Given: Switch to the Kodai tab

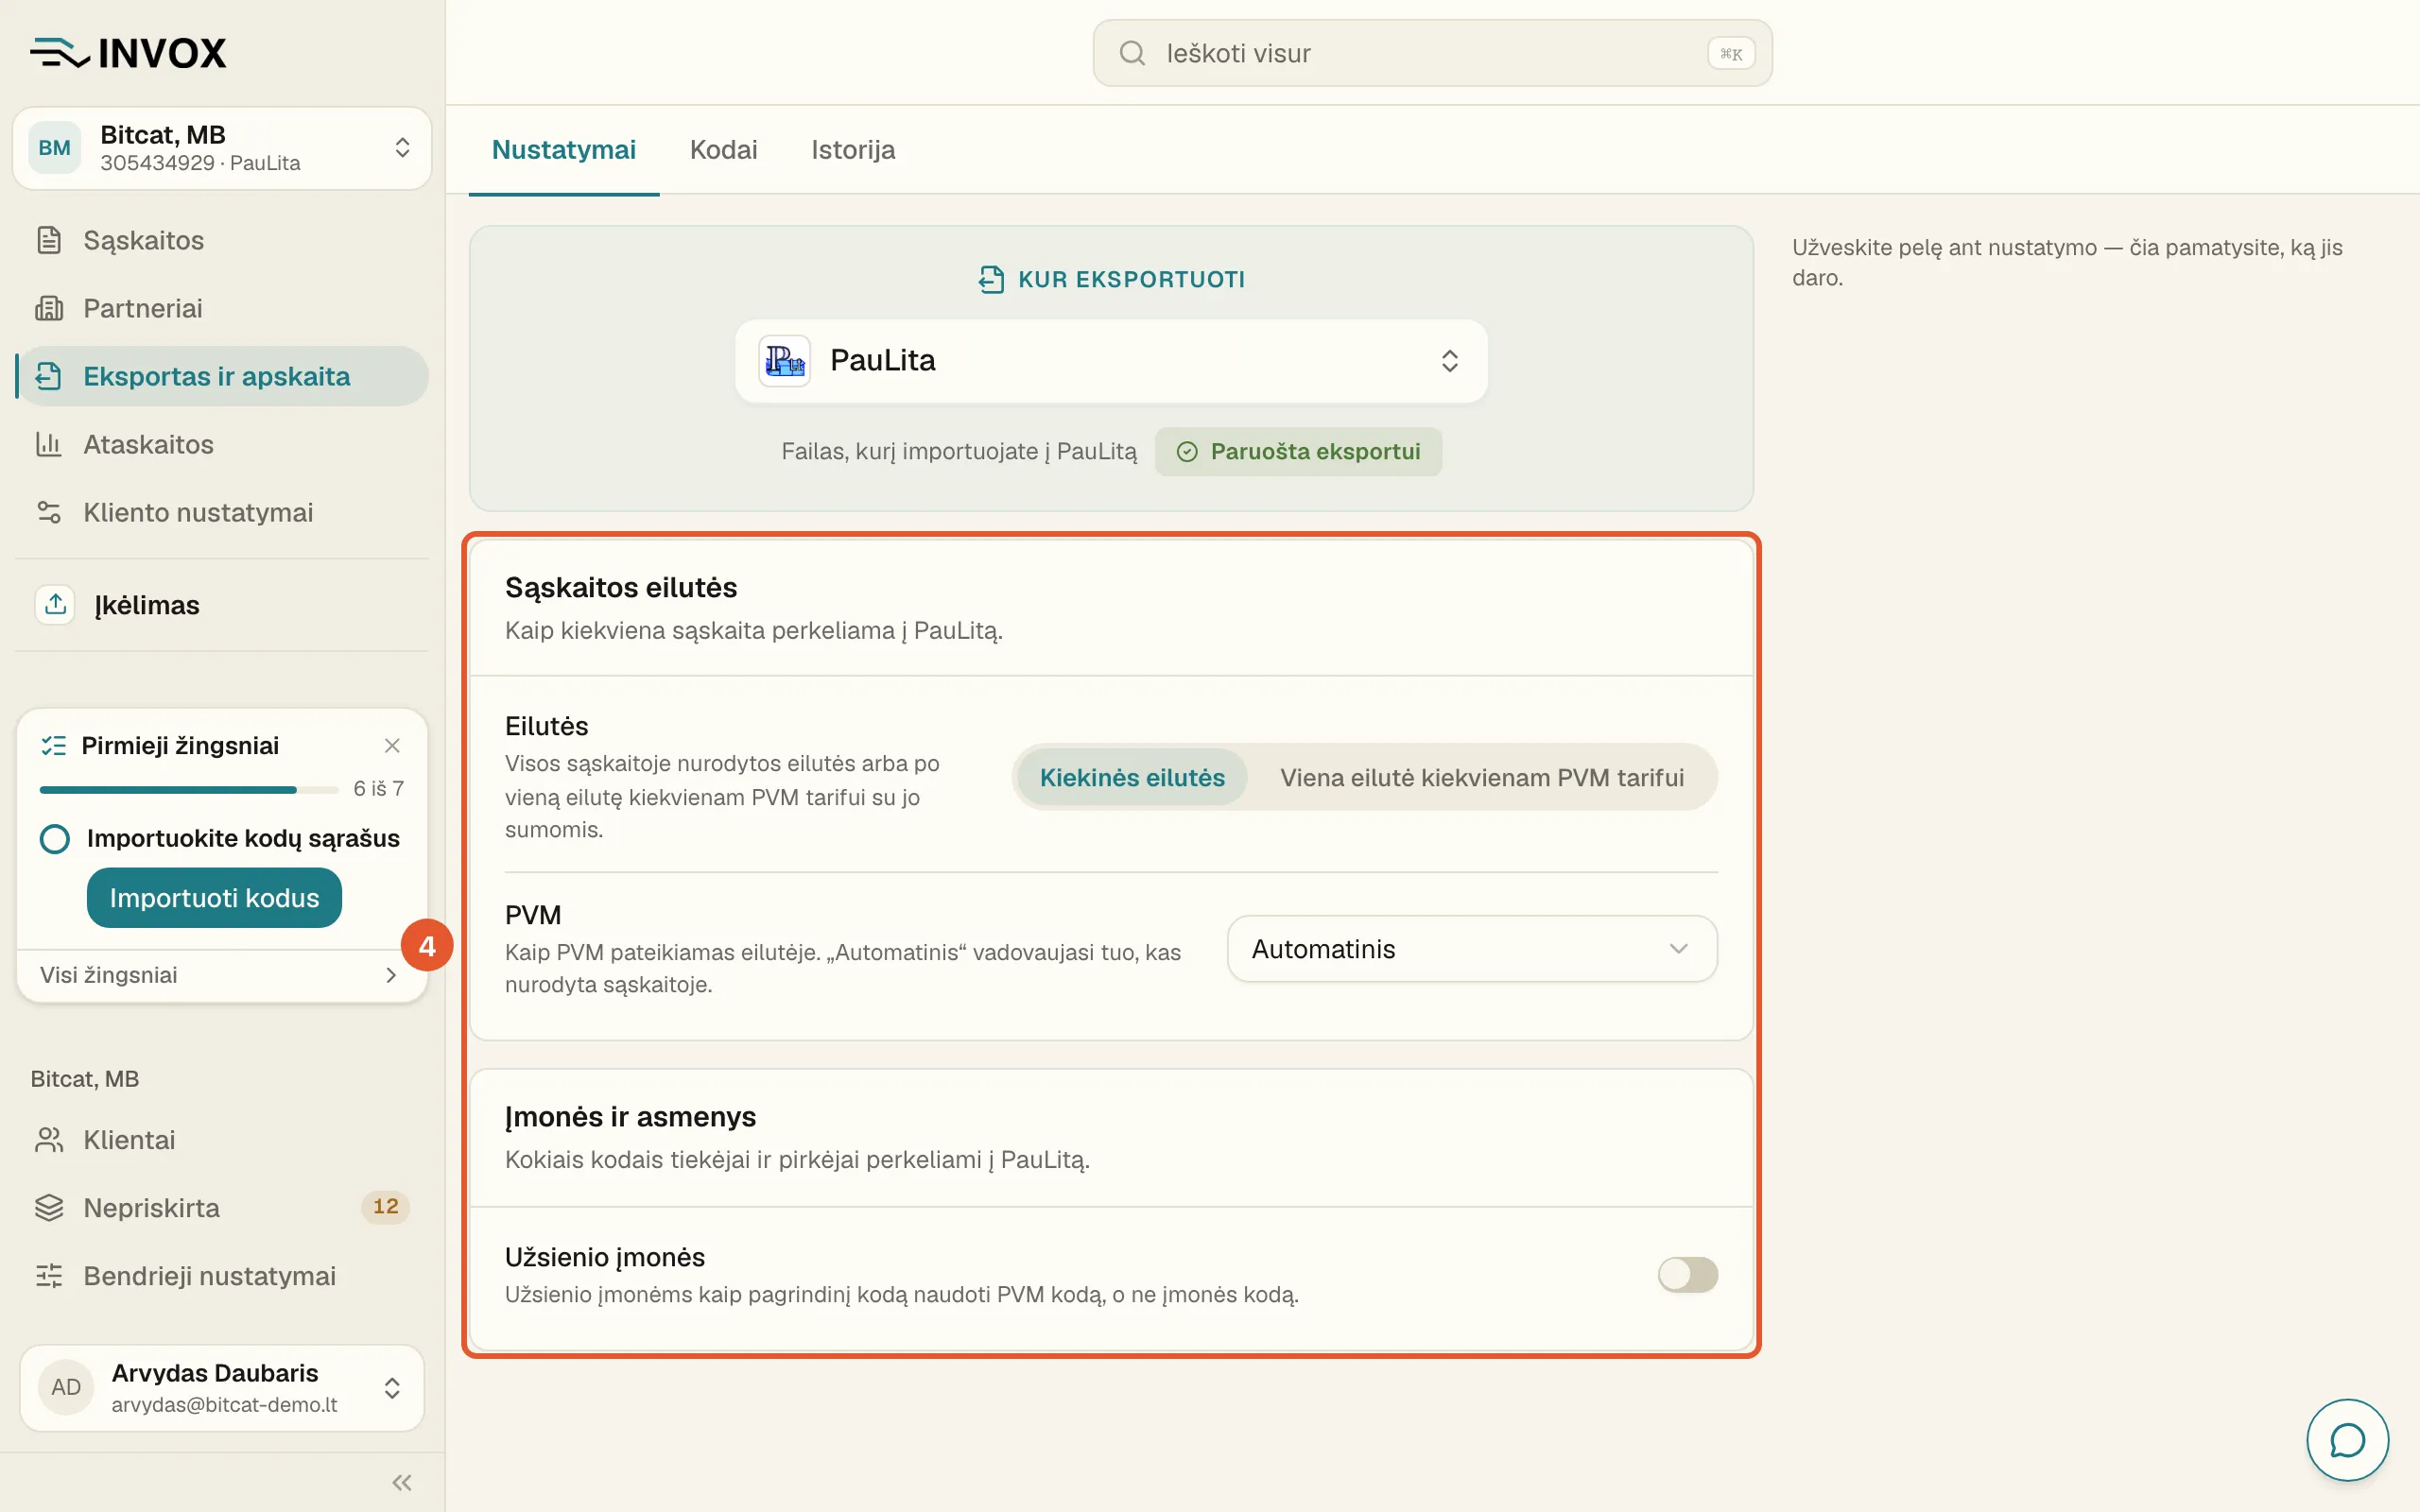Looking at the screenshot, I should (723, 150).
